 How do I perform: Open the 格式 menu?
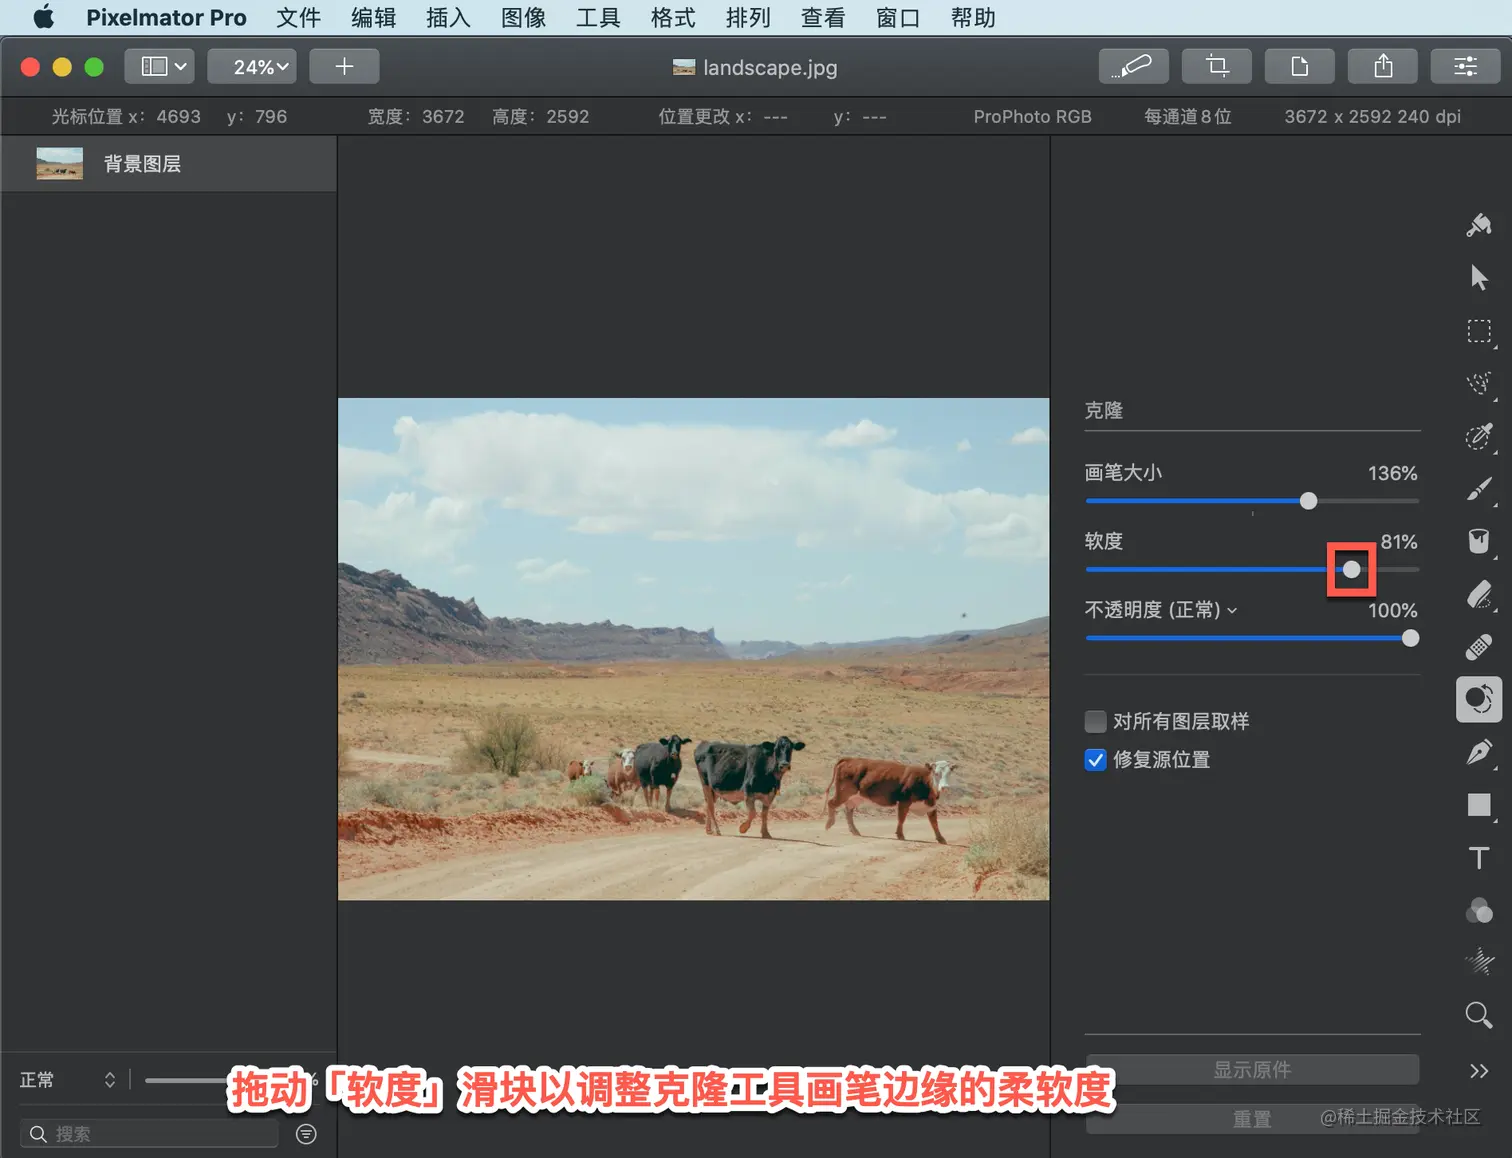click(673, 18)
